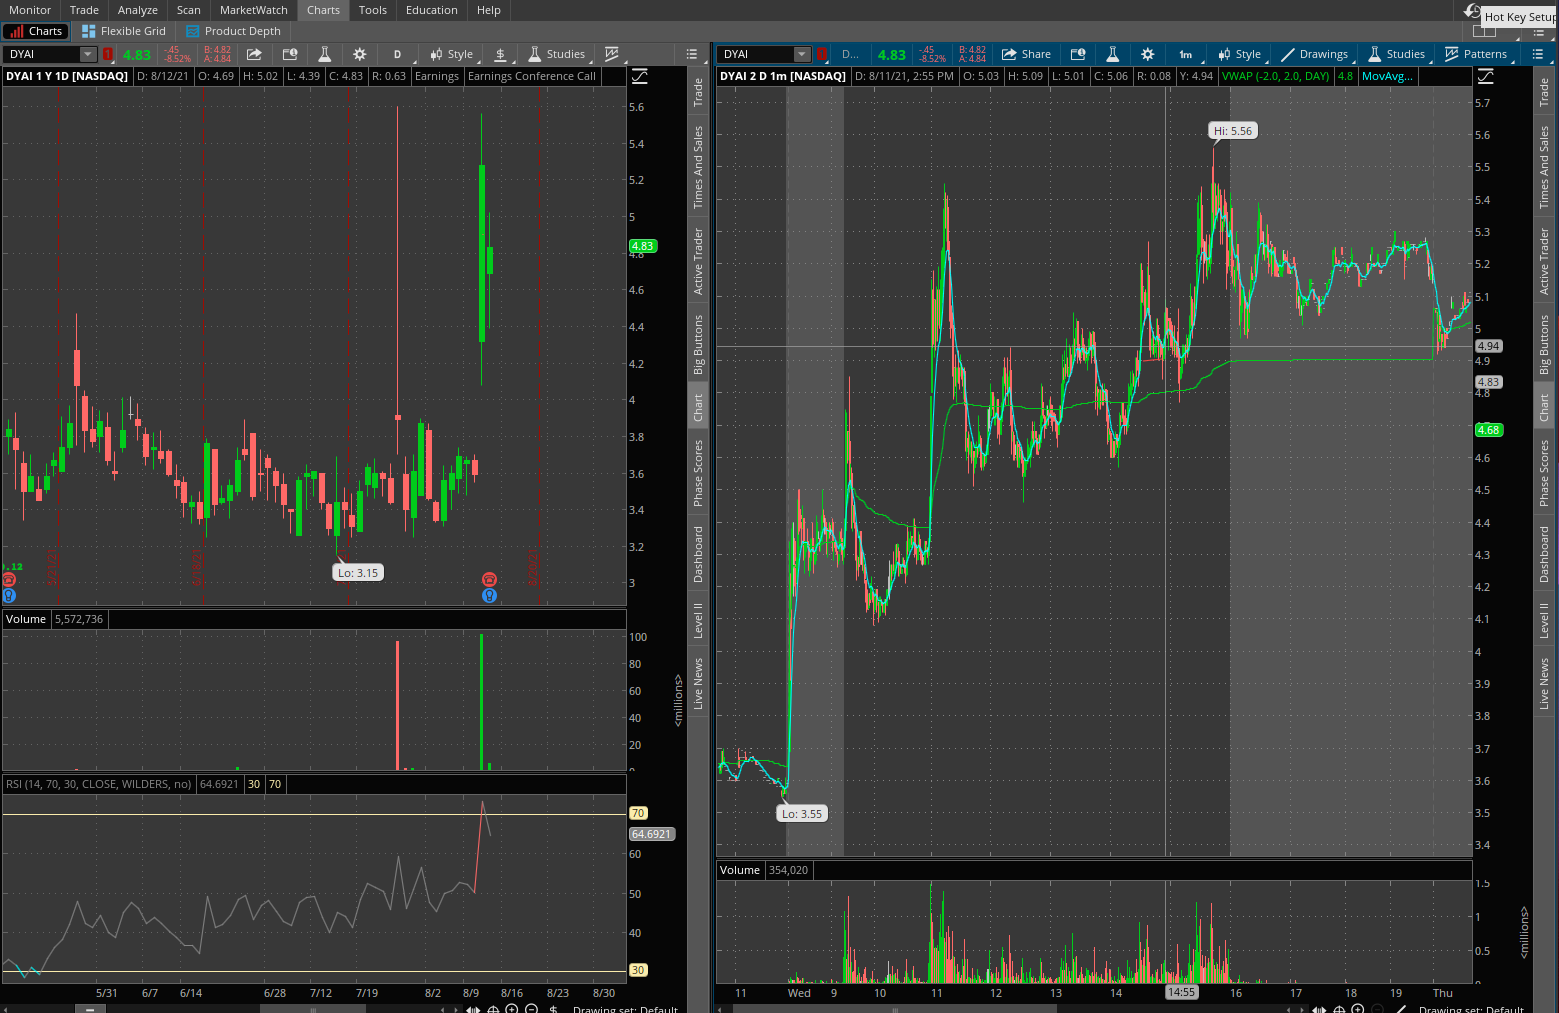Image resolution: width=1559 pixels, height=1013 pixels.
Task: Open the Trade side panel of left chart
Action: [x=698, y=92]
